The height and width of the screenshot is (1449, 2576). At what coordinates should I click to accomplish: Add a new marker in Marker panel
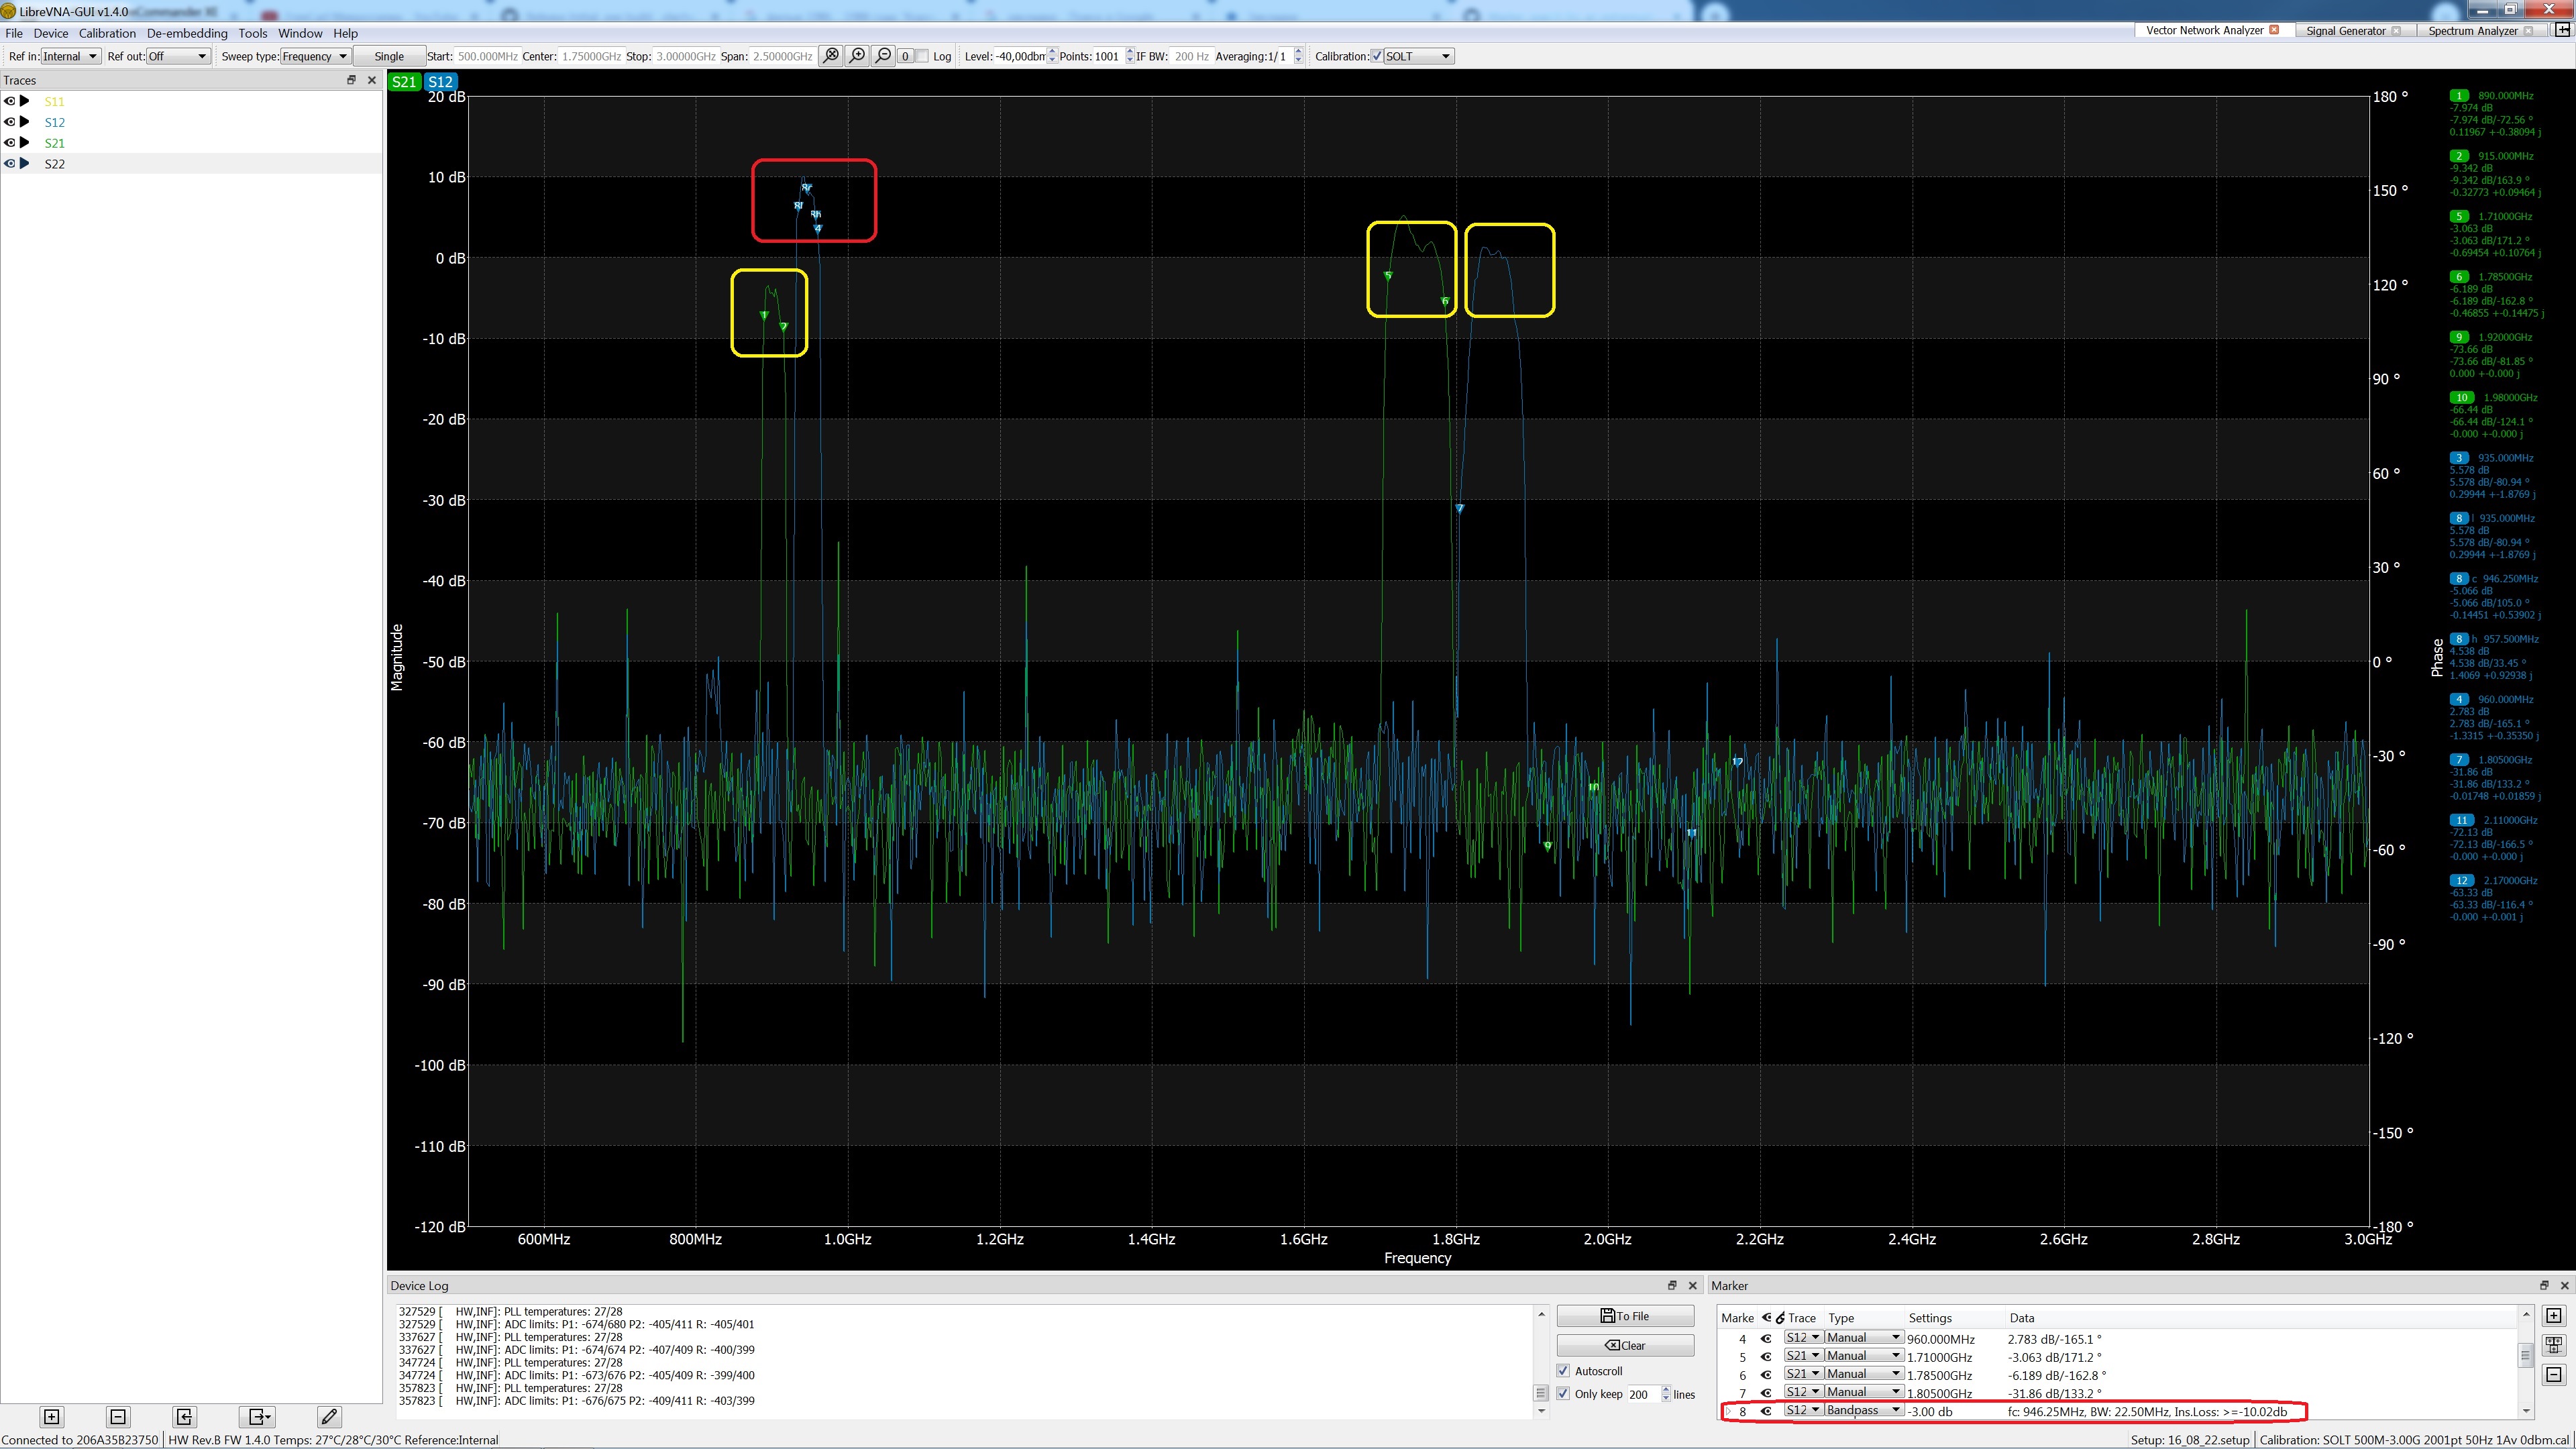2553,1316
